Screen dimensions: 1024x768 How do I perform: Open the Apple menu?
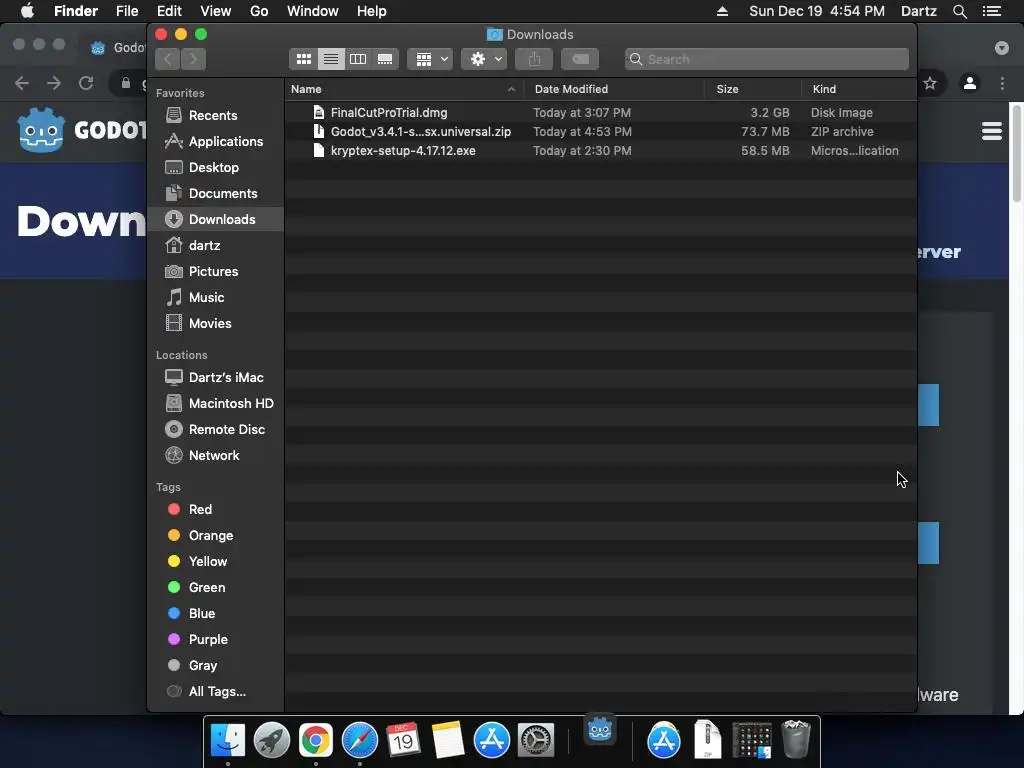tap(27, 11)
